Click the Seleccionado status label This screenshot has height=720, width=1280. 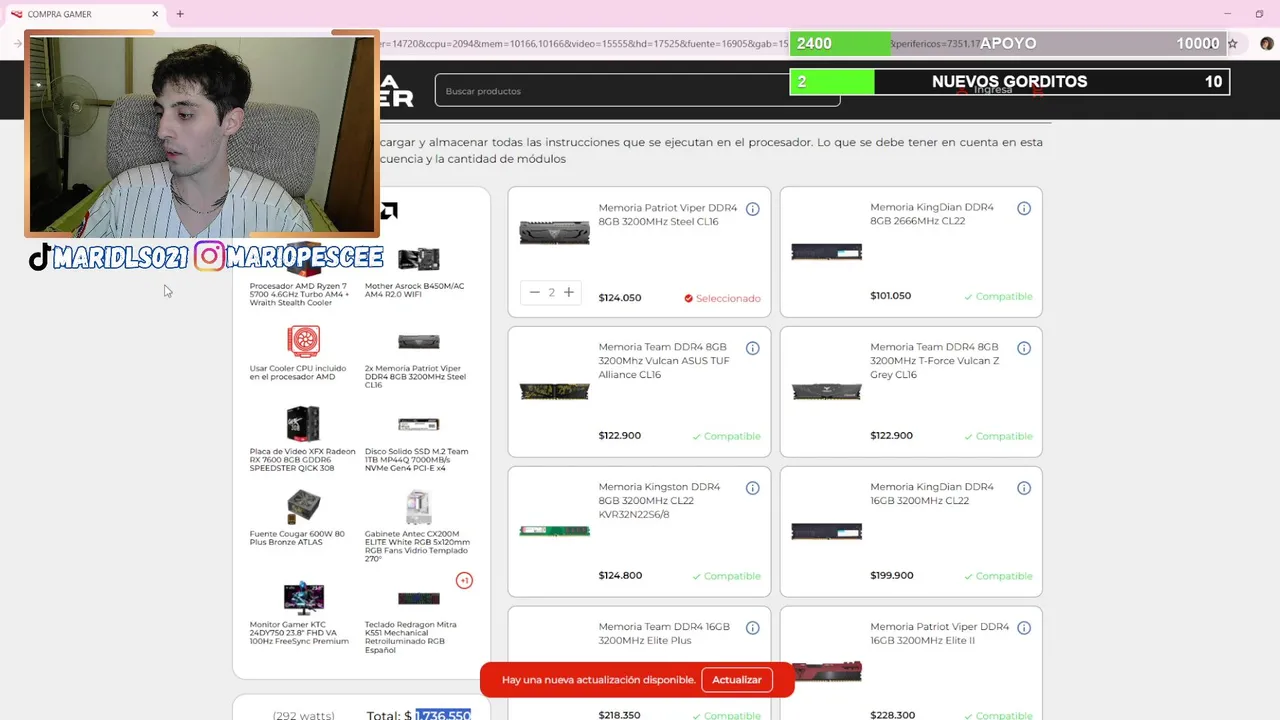[x=722, y=298]
